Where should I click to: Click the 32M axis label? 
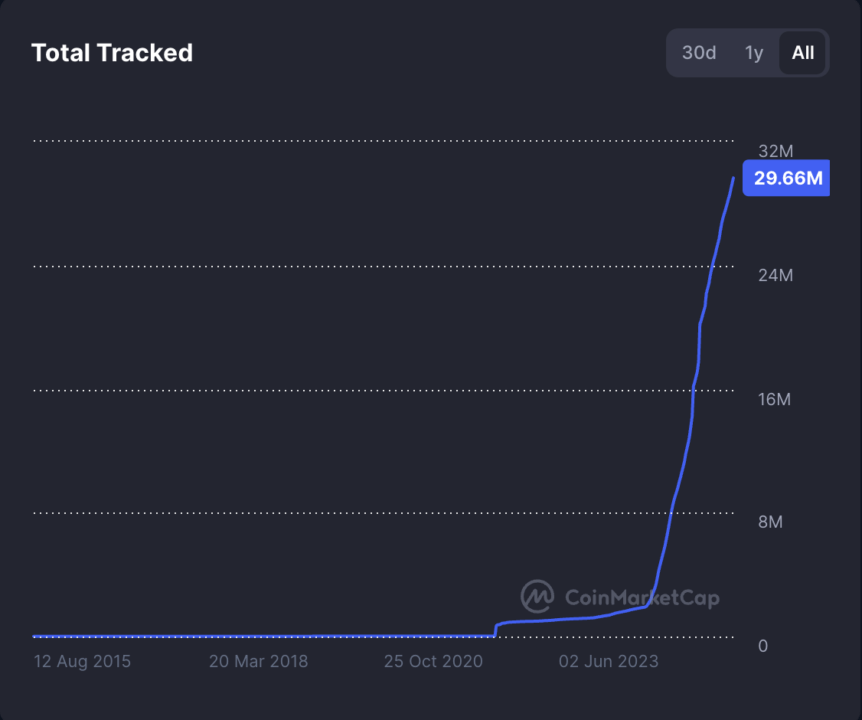click(x=775, y=151)
